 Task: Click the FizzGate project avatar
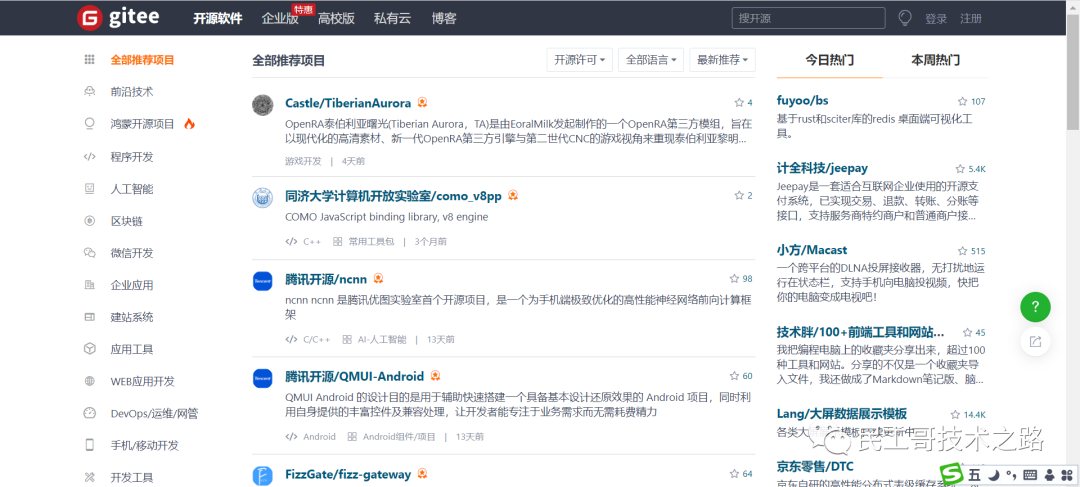tap(262, 475)
